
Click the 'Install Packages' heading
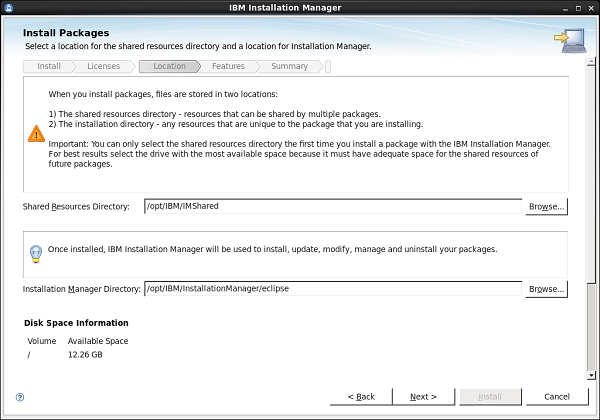coord(66,33)
